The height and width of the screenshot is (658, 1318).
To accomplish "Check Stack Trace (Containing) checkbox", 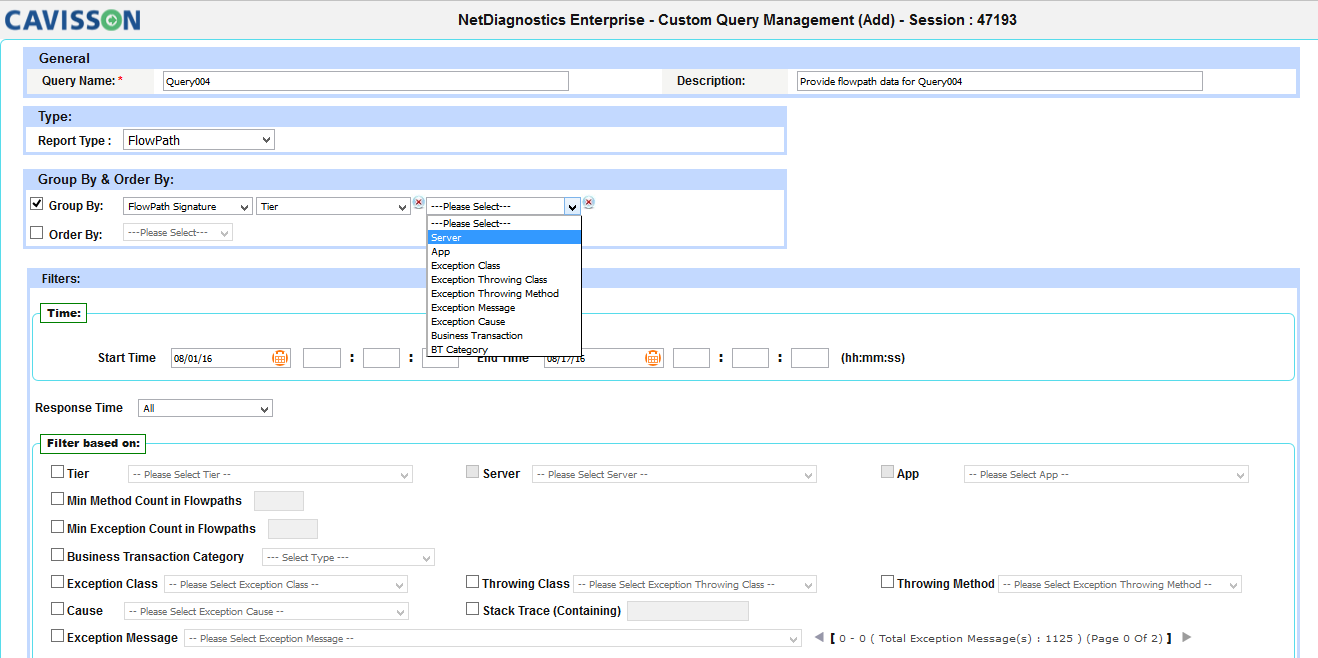I will [x=474, y=609].
